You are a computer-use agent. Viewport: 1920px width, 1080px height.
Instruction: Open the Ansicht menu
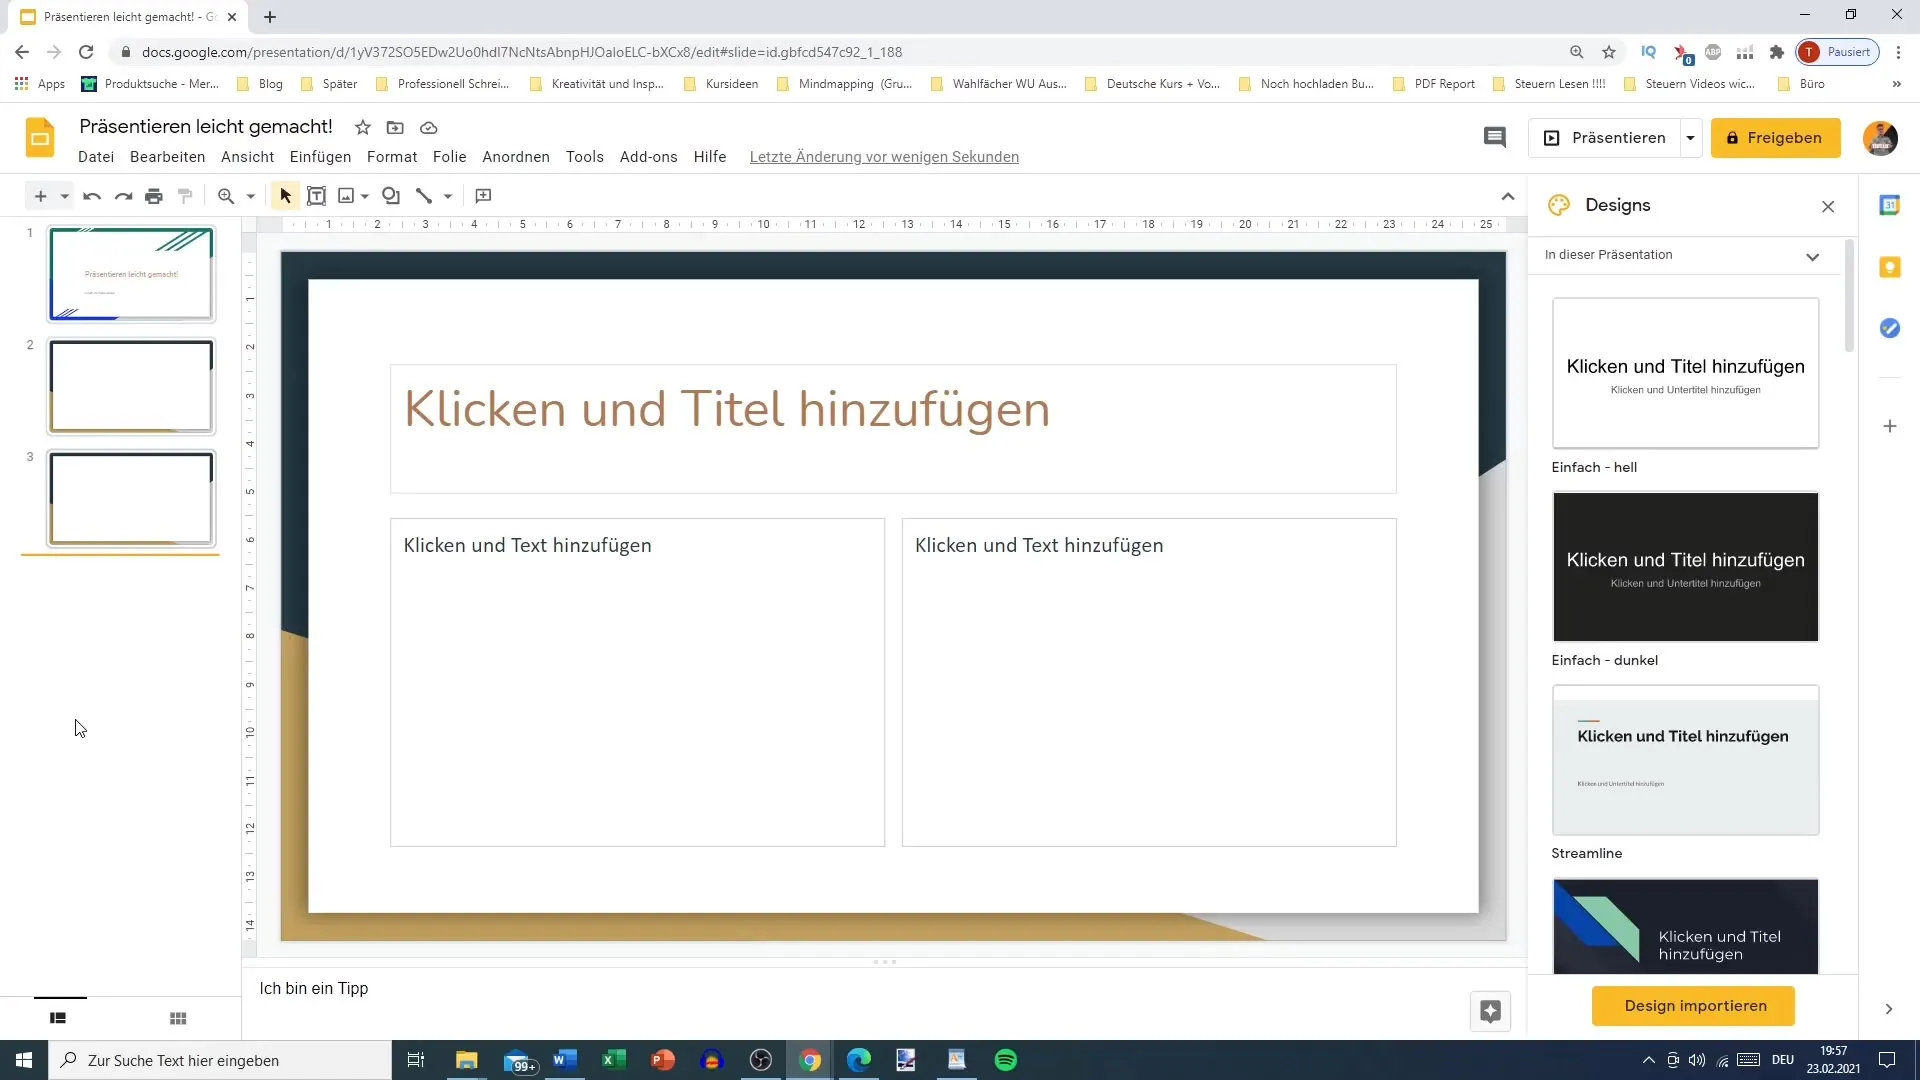[x=247, y=157]
